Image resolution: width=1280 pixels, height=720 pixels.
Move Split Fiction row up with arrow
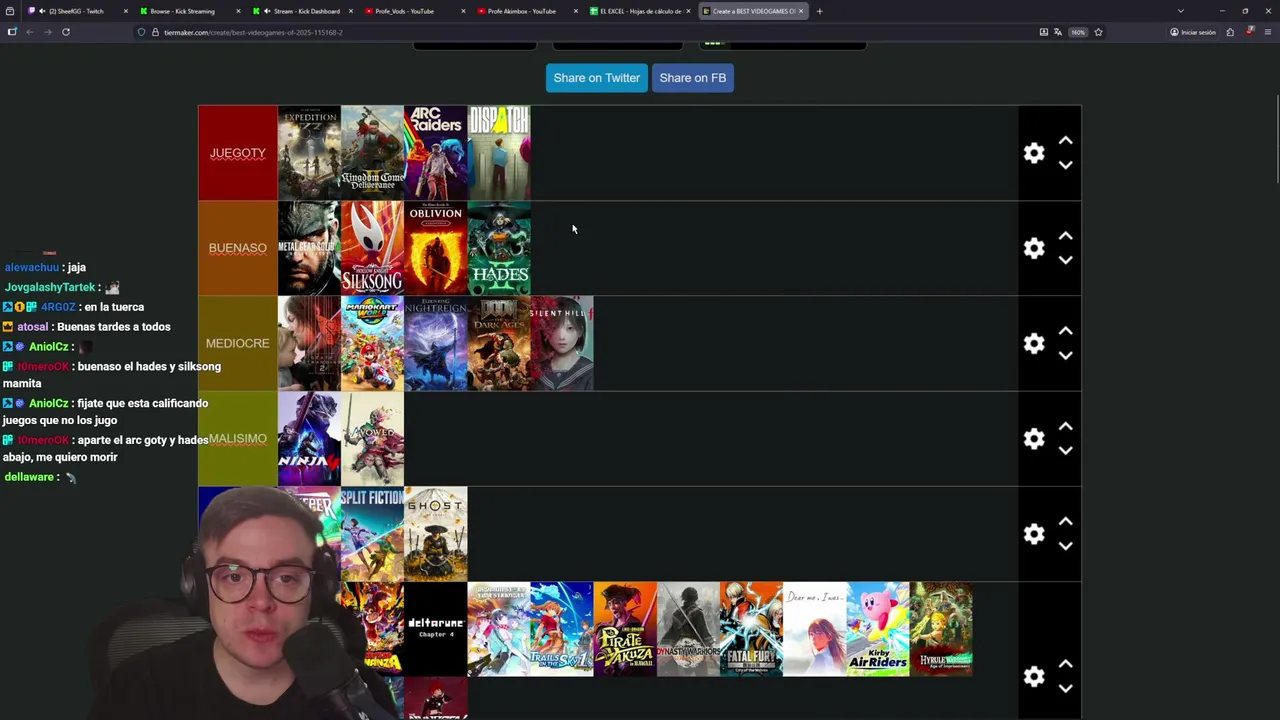click(x=1066, y=522)
